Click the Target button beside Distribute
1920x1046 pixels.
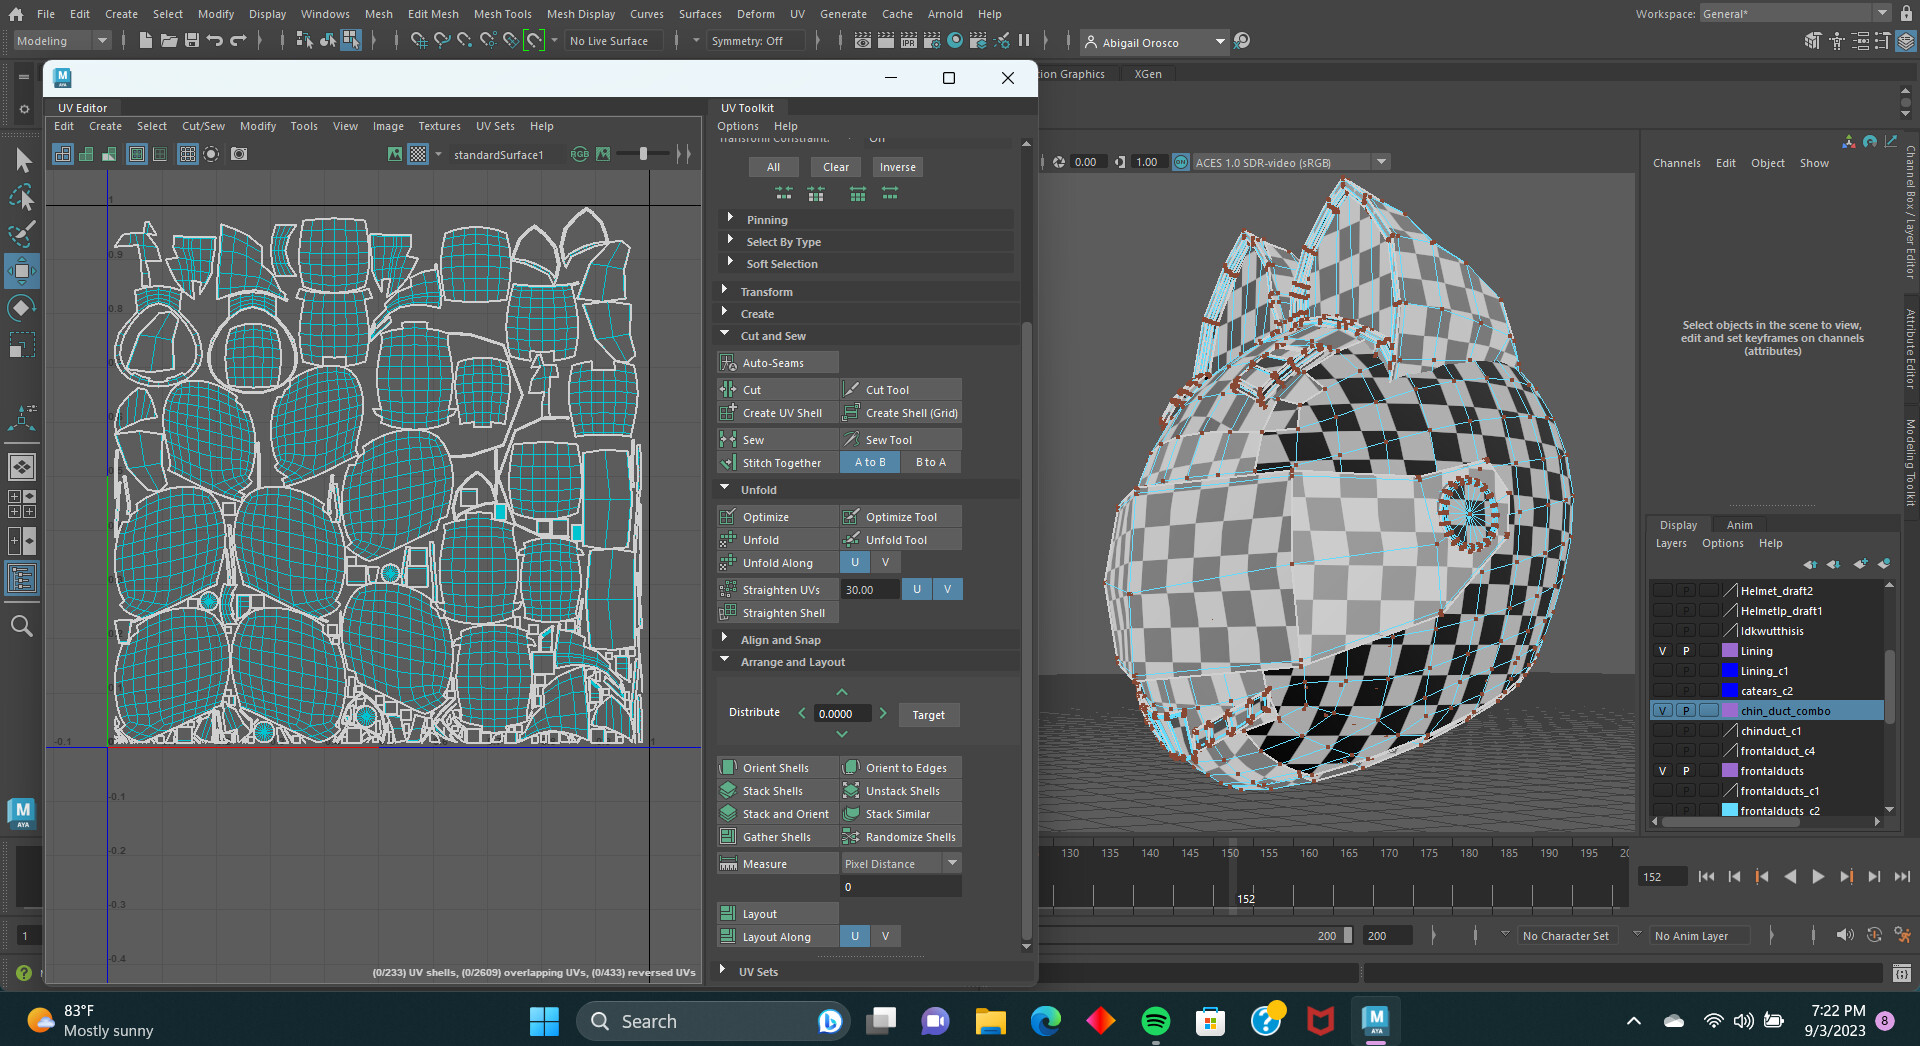[x=928, y=715]
